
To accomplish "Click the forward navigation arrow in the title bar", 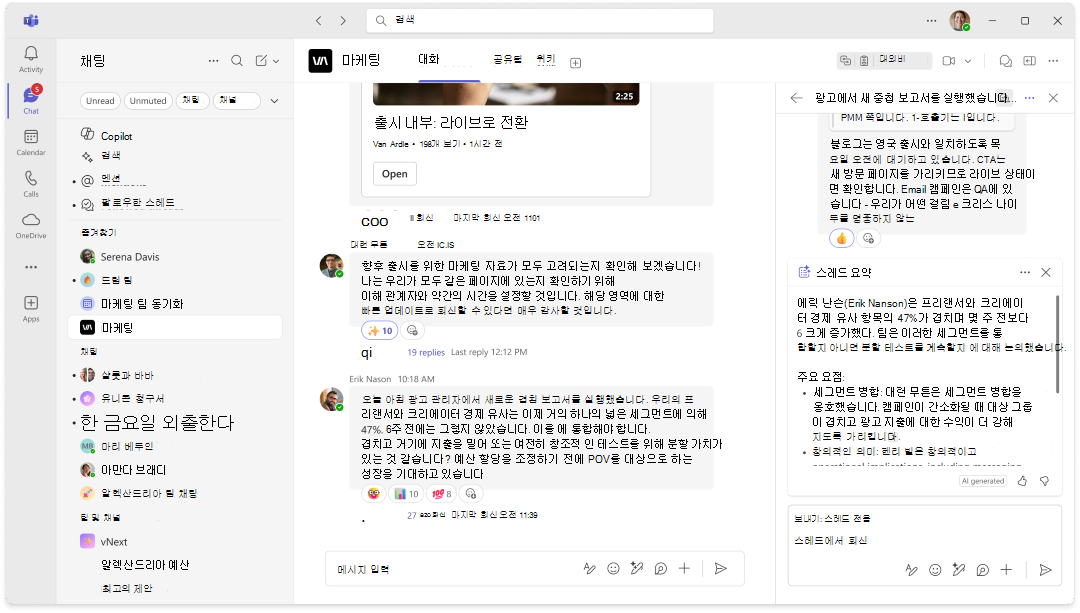I will tap(343, 21).
